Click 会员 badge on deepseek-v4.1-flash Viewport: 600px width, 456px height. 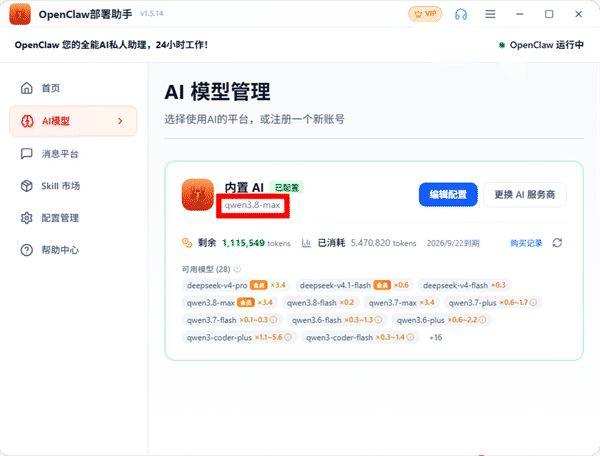point(382,285)
